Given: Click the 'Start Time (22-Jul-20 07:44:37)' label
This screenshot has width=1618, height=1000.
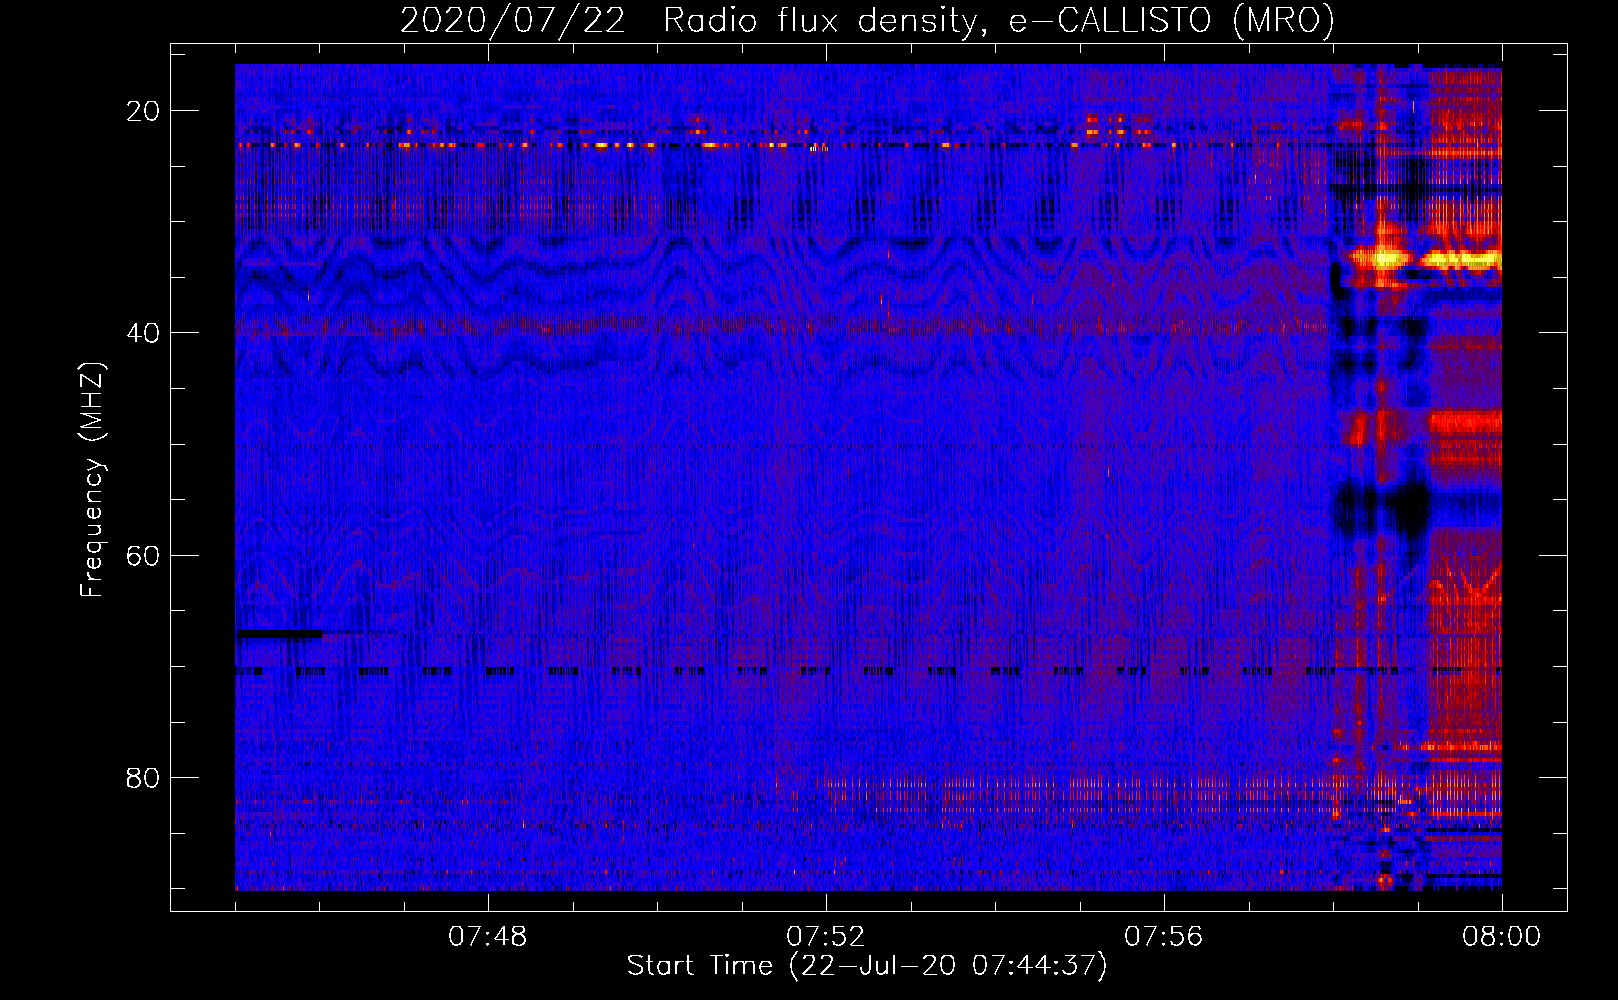Looking at the screenshot, I should [x=867, y=966].
